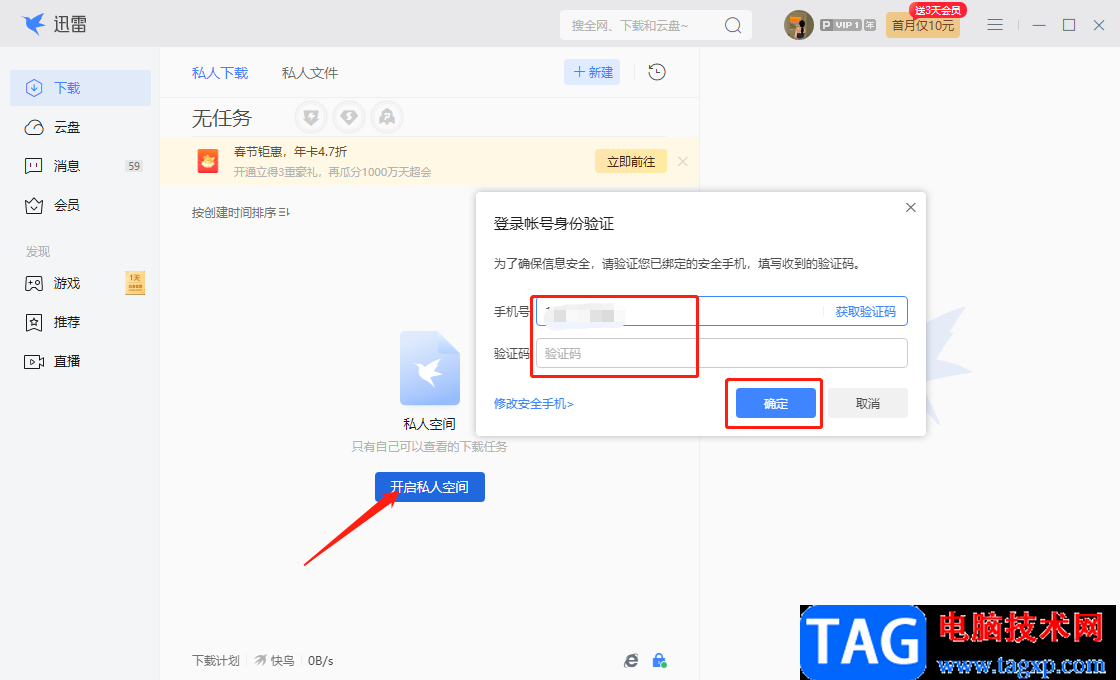Click the VIP1 年 membership badge
This screenshot has height=680, width=1120.
pos(847,25)
